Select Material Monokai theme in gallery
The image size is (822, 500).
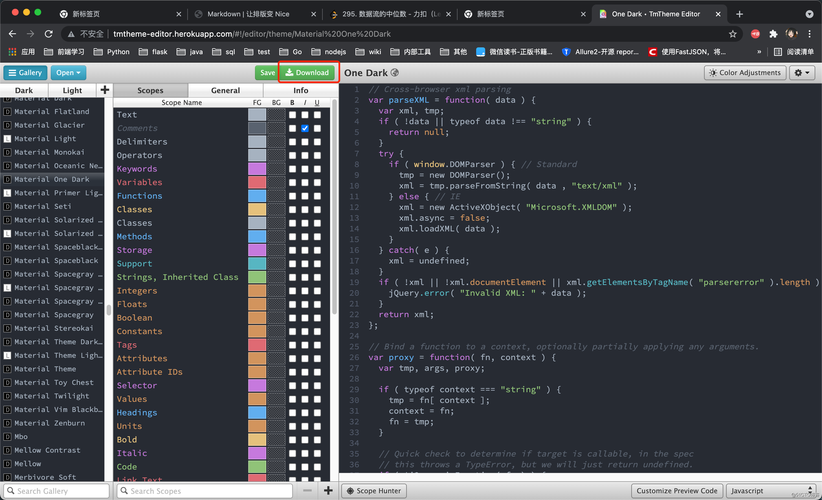click(x=49, y=152)
